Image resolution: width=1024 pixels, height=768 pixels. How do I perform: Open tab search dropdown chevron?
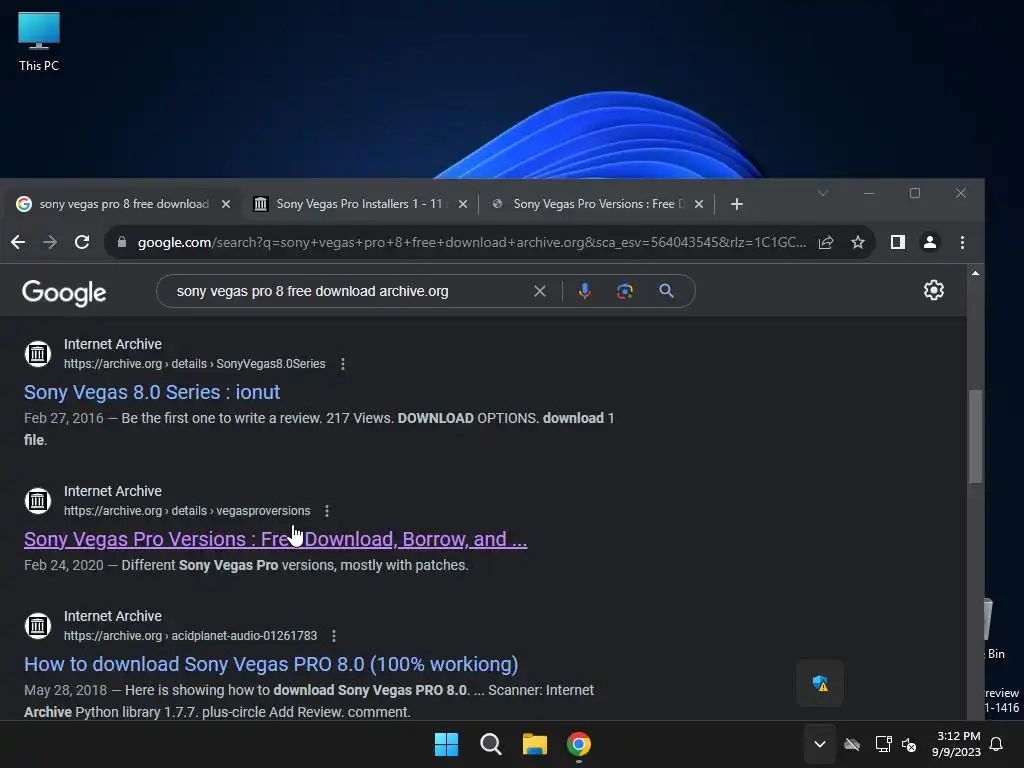coord(823,193)
